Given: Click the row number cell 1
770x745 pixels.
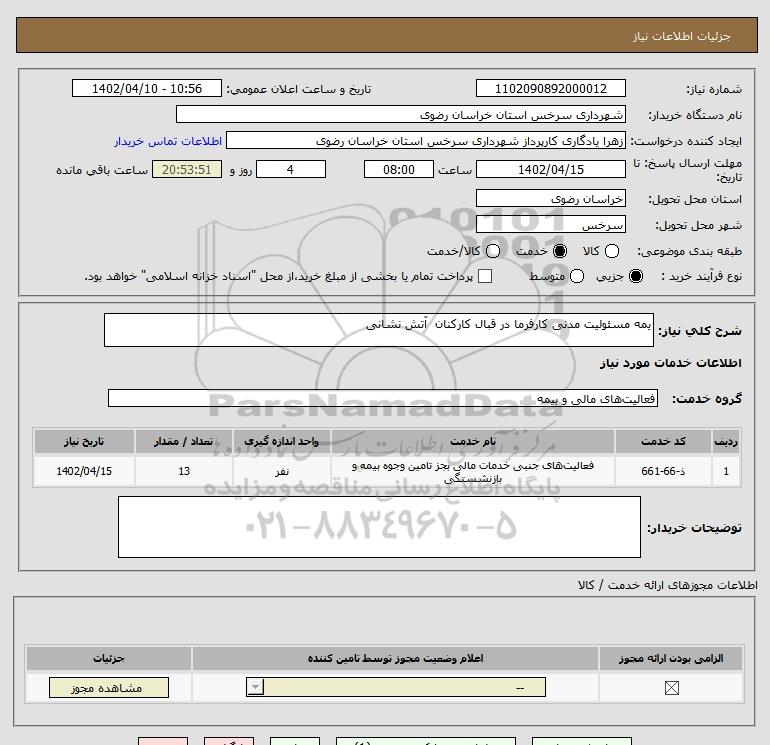Looking at the screenshot, I should click(726, 471).
